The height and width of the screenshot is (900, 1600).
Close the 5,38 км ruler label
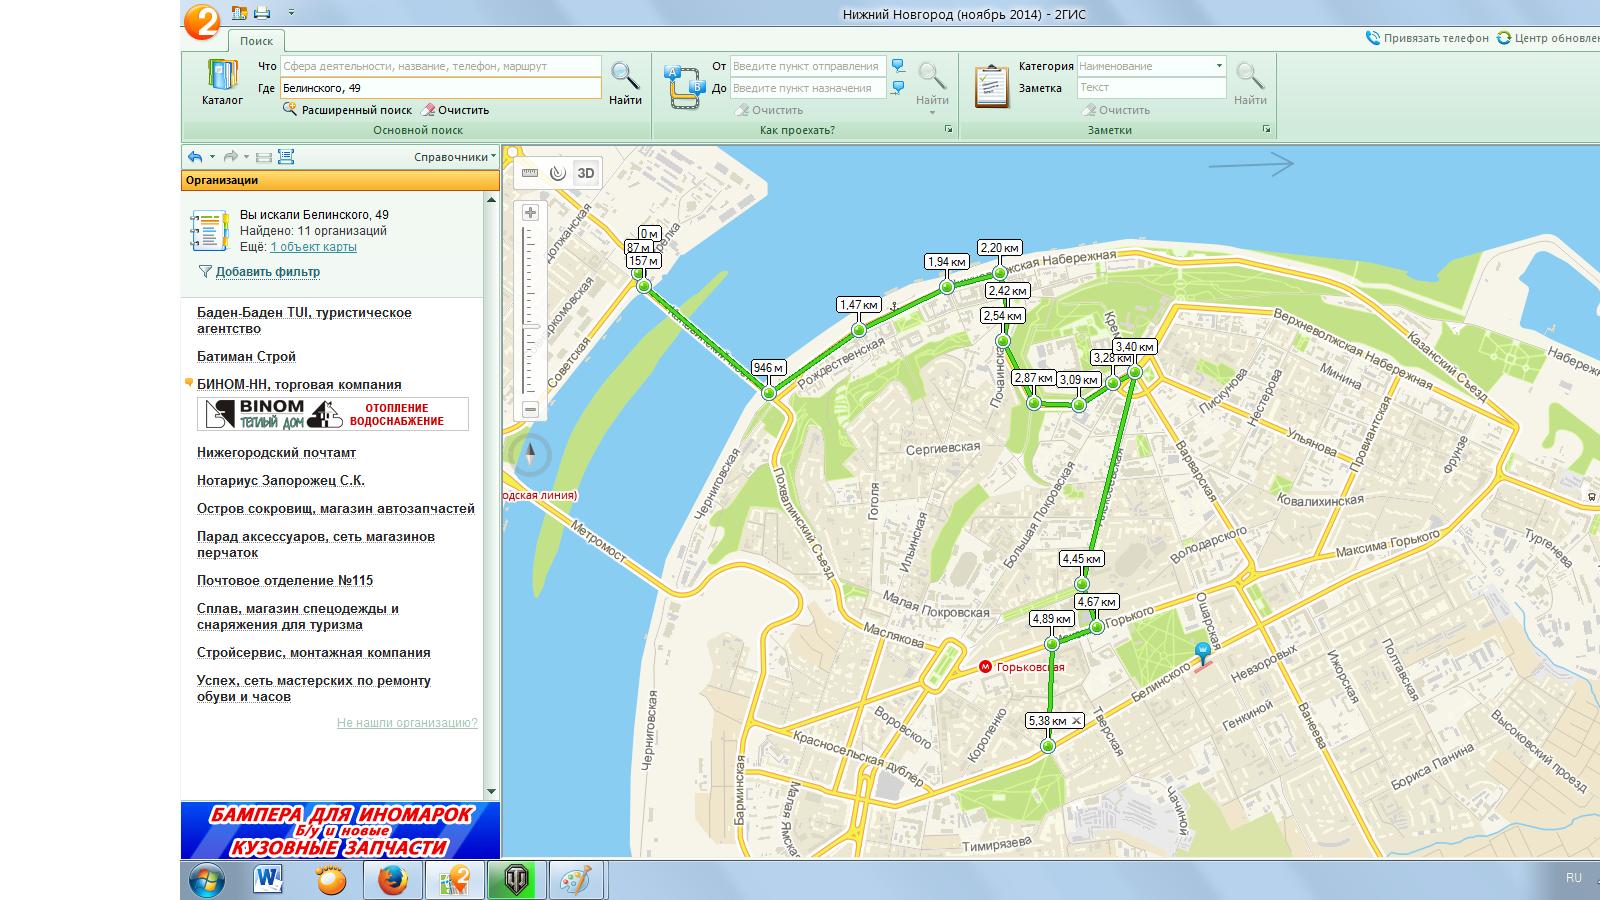coord(1076,720)
